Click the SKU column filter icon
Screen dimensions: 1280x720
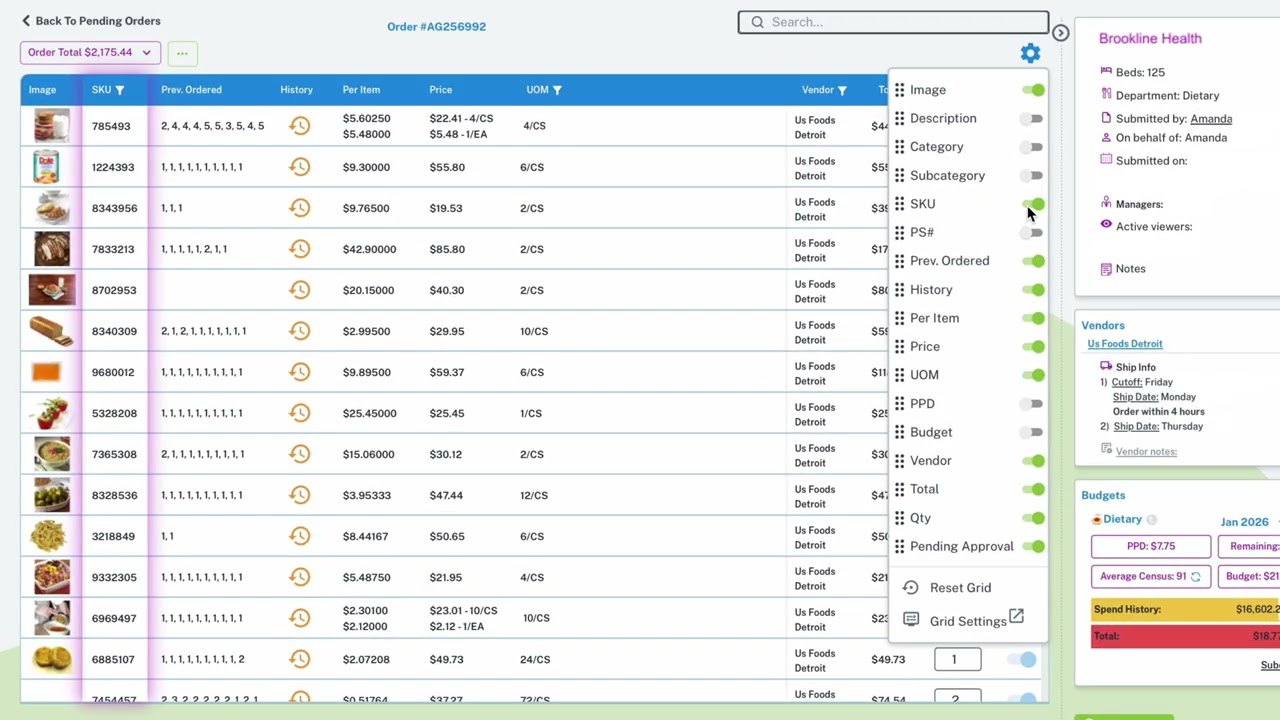click(x=120, y=90)
